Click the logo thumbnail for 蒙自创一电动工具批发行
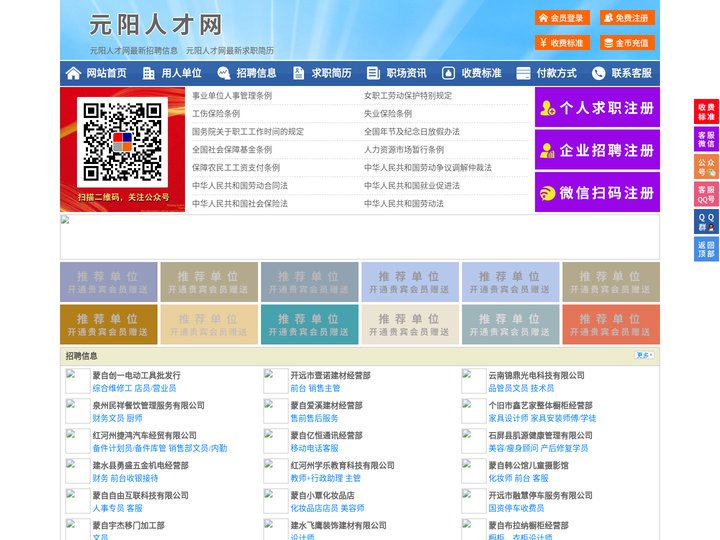This screenshot has height=540, width=720. click(x=77, y=381)
